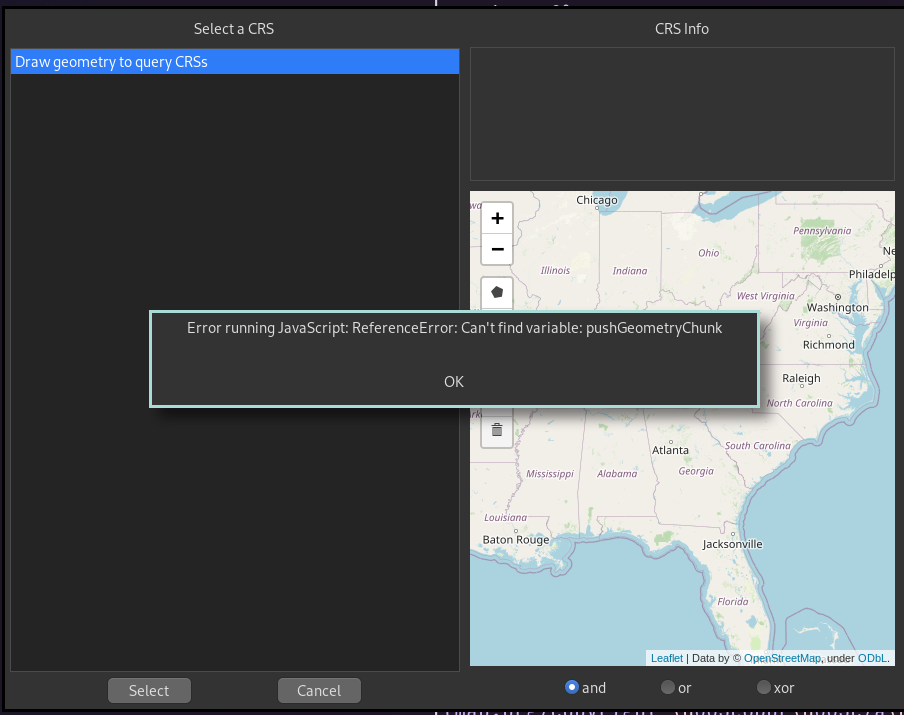Click the Pennsylvania state label
Image resolution: width=904 pixels, height=715 pixels.
point(822,231)
